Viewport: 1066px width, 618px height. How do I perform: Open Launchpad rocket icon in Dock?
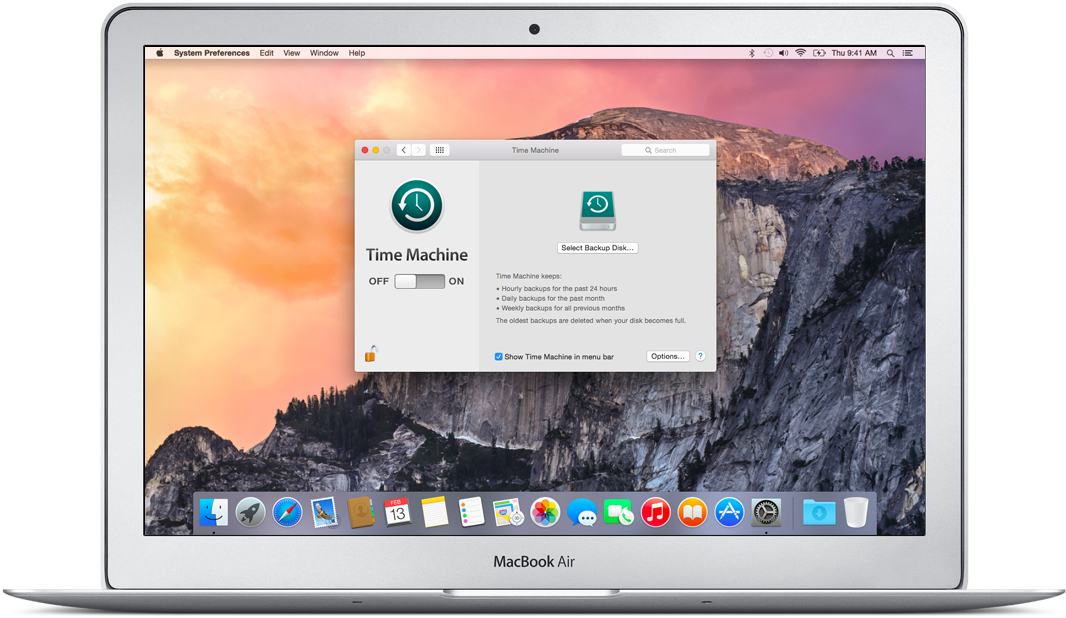[250, 513]
